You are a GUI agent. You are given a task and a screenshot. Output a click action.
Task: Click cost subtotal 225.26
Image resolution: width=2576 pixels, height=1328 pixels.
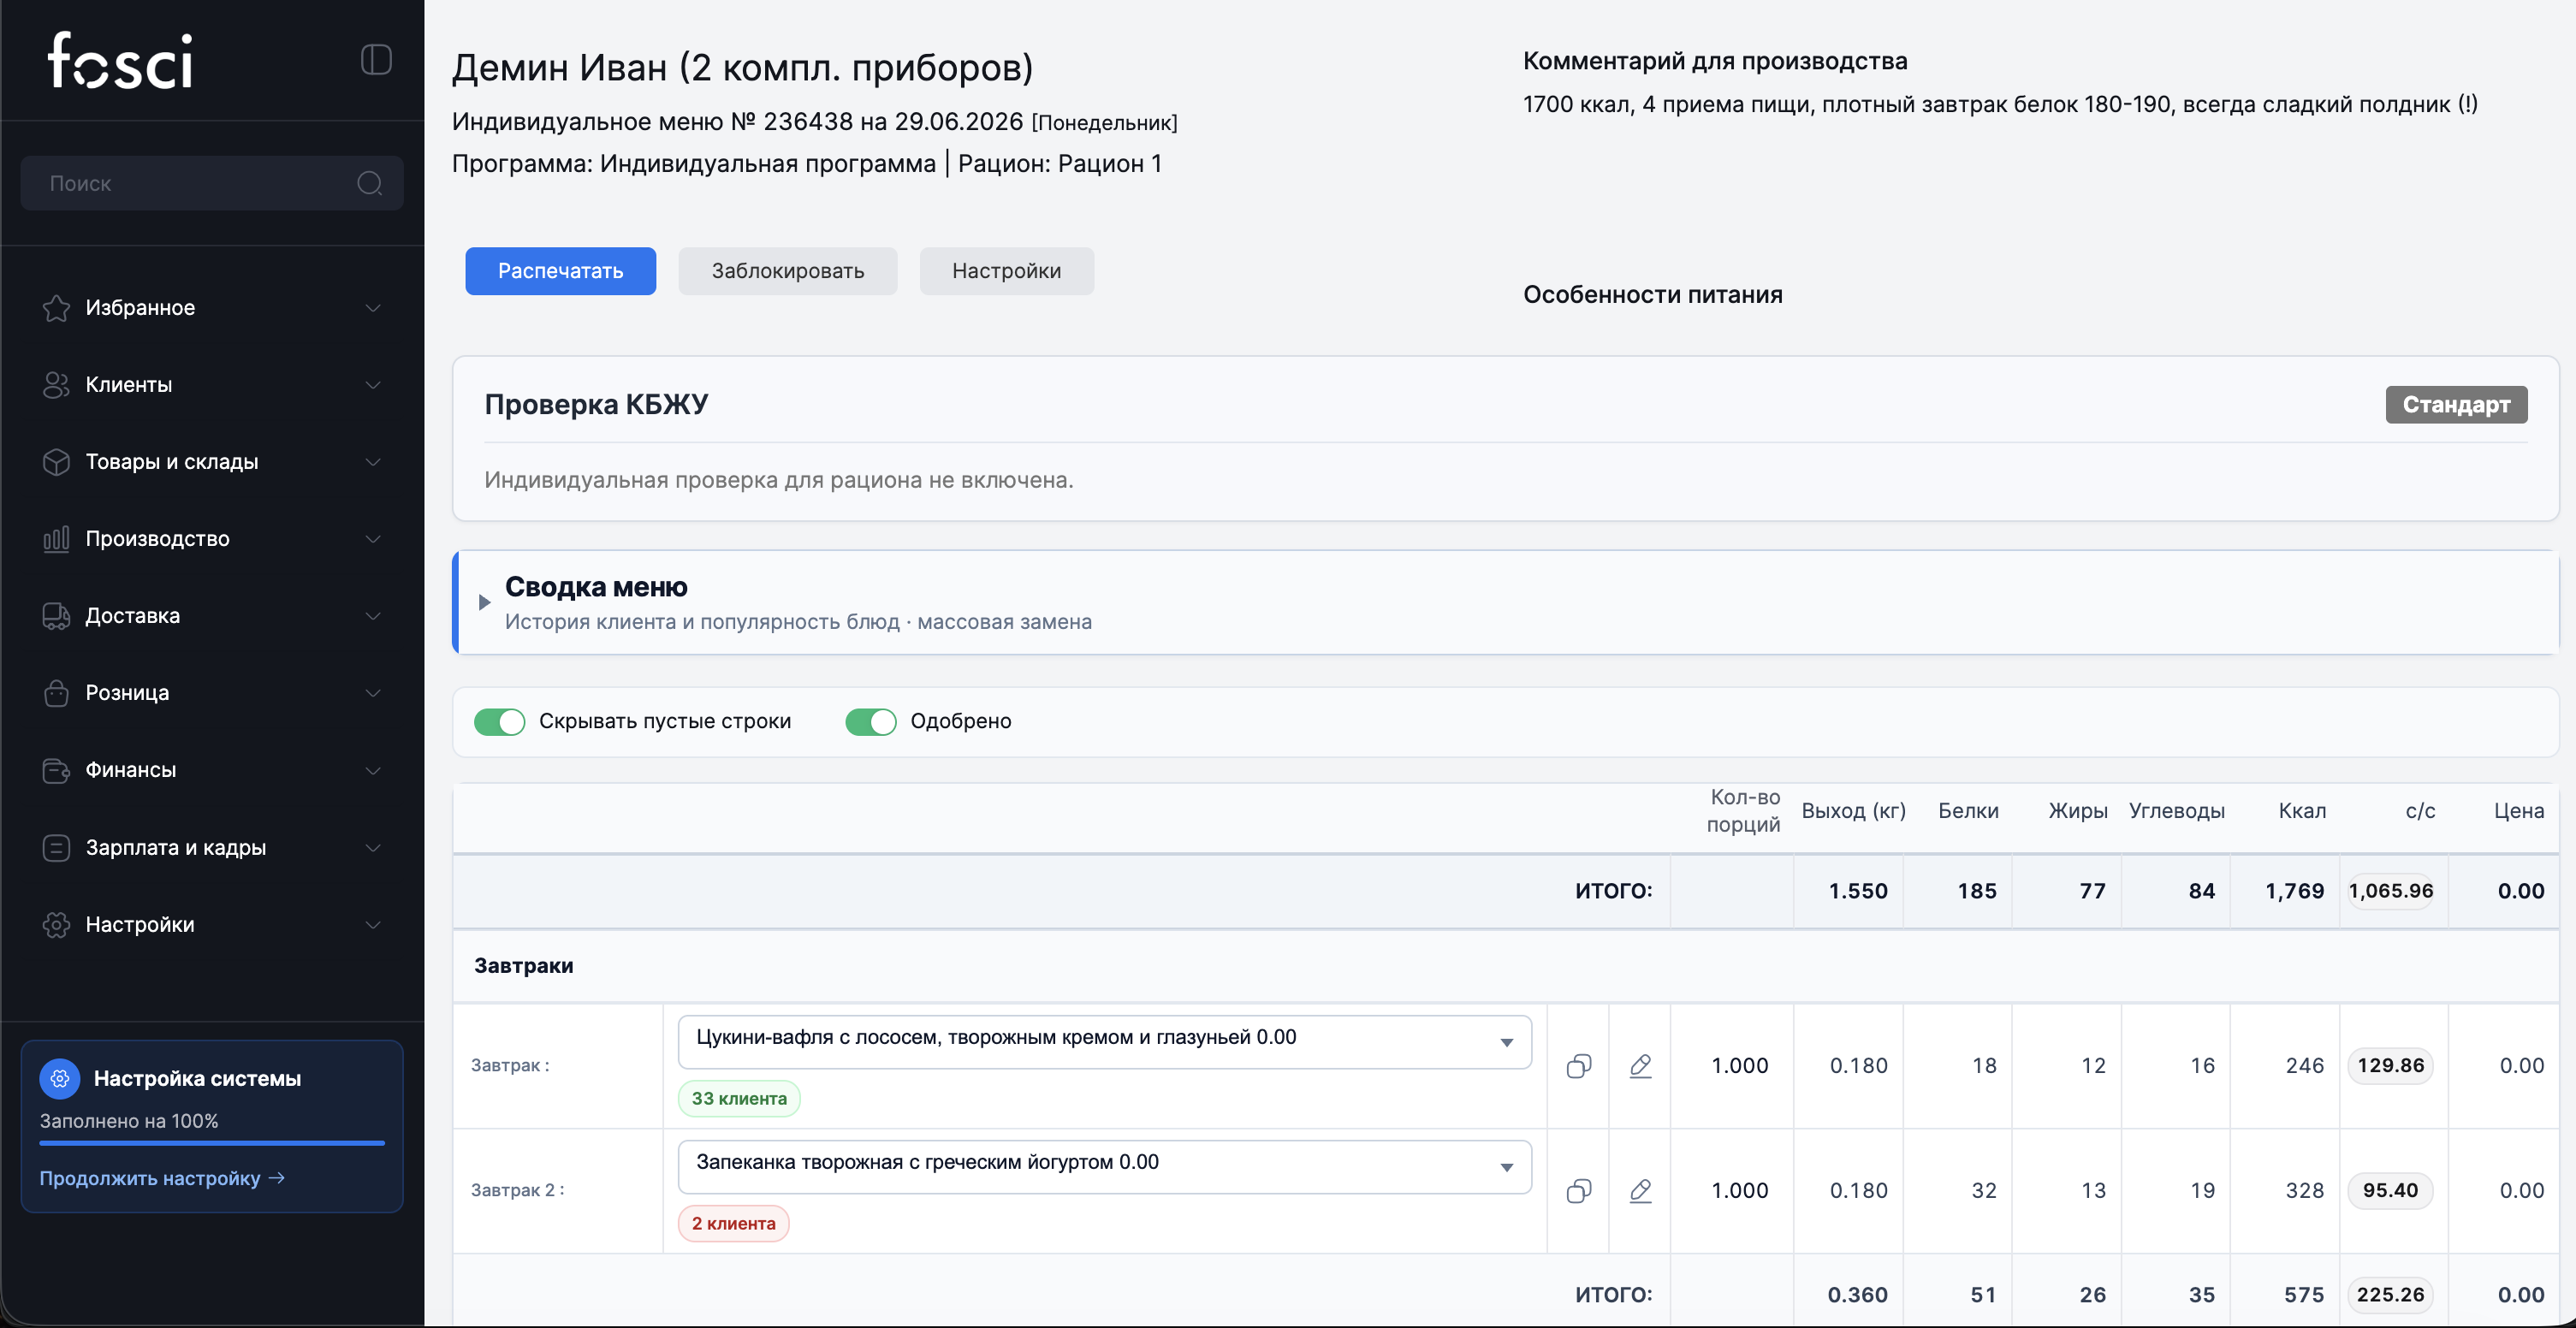point(2390,1295)
